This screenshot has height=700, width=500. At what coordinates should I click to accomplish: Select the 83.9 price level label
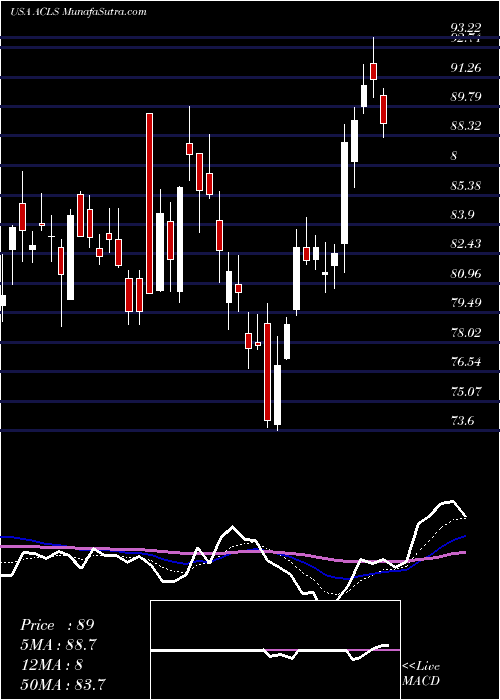(x=462, y=215)
